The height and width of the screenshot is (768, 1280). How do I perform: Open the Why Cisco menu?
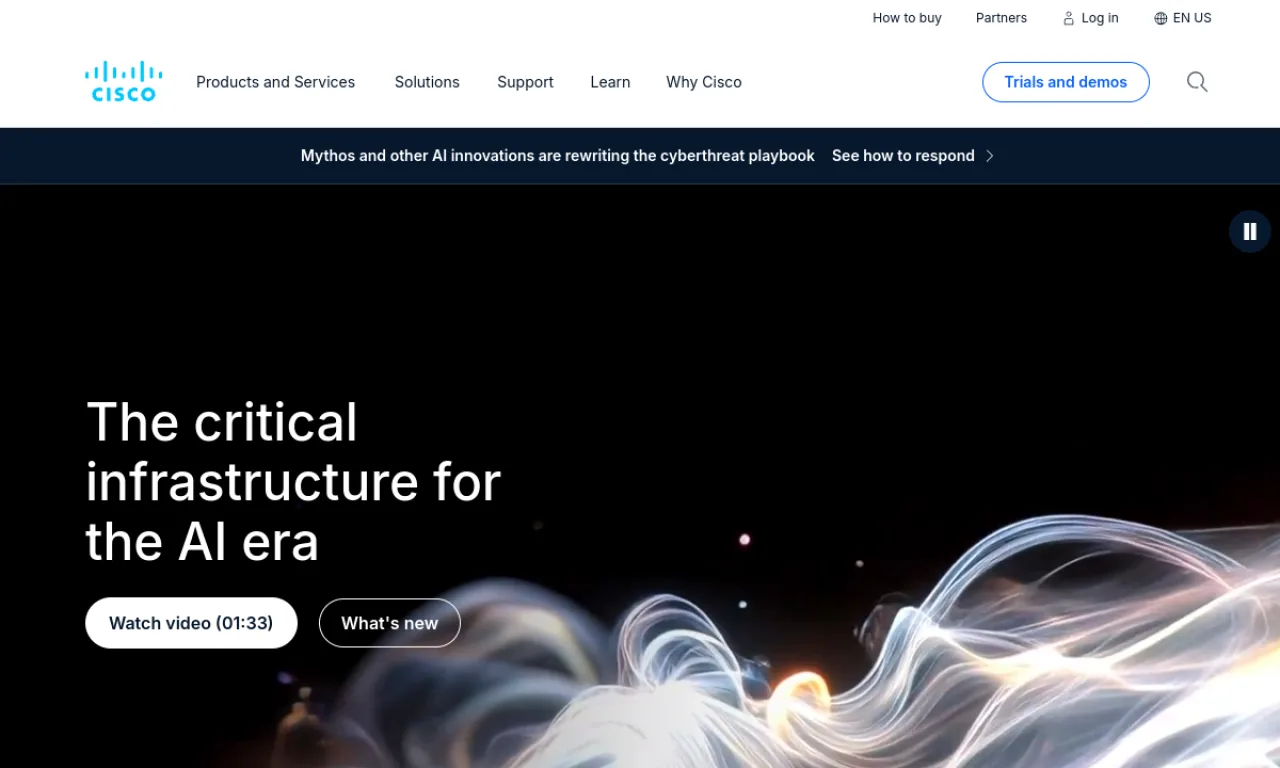tap(704, 82)
